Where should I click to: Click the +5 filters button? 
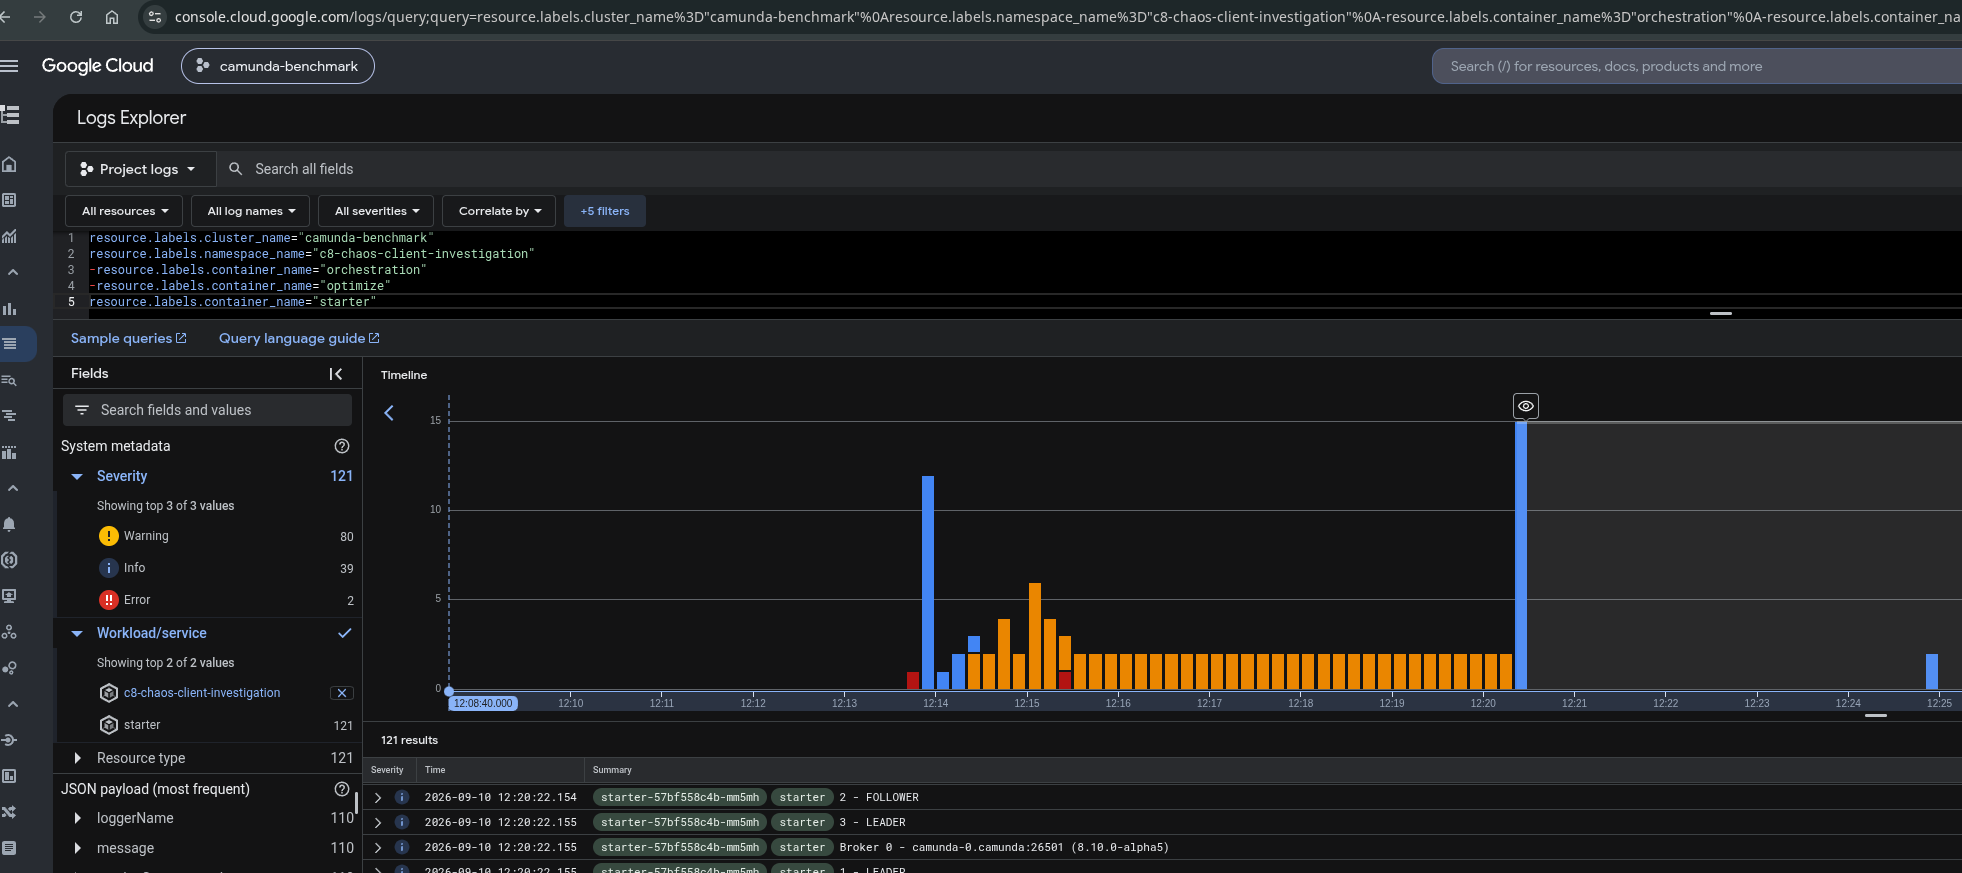[605, 211]
